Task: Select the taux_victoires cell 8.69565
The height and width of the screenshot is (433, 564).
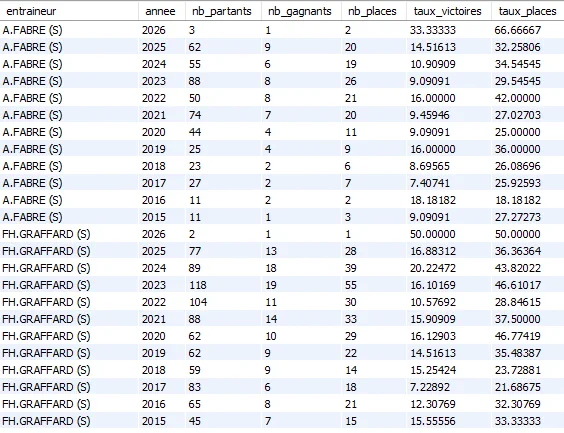Action: [x=449, y=166]
